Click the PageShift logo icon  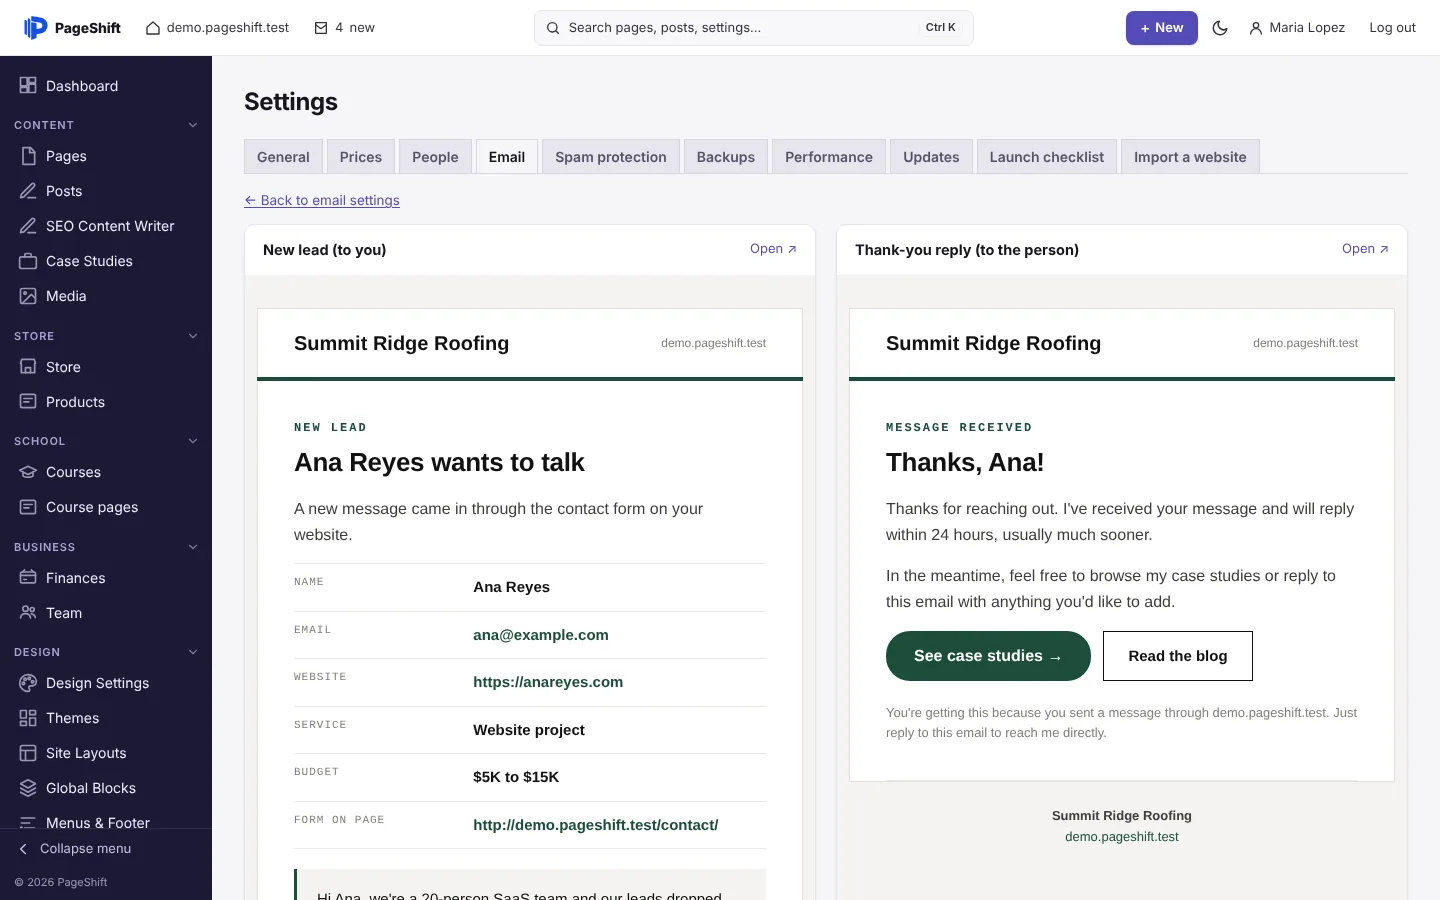[35, 28]
